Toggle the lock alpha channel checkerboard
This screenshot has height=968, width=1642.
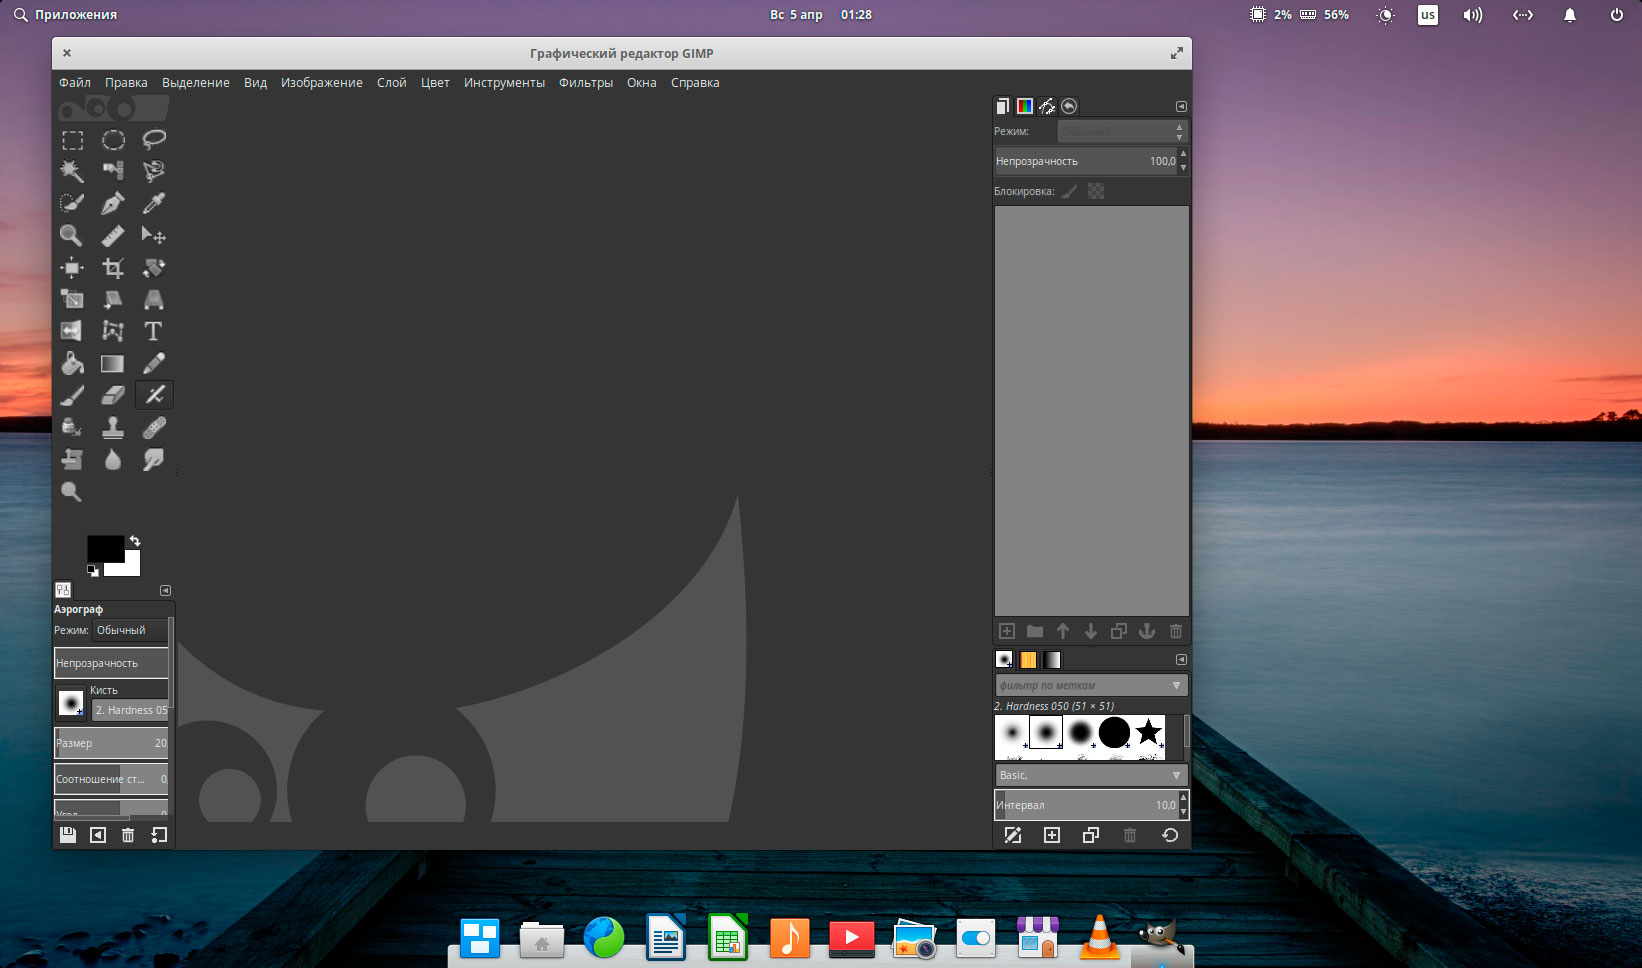click(1096, 191)
